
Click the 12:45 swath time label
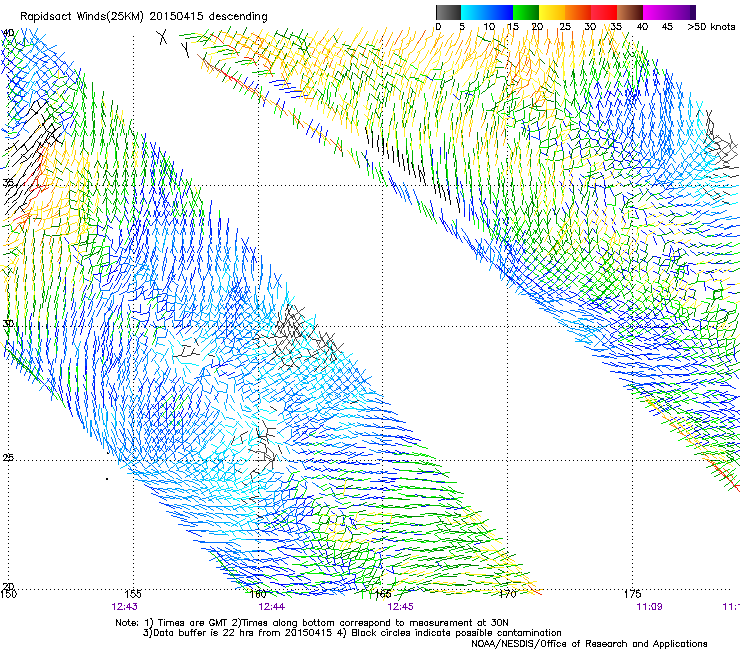400,607
